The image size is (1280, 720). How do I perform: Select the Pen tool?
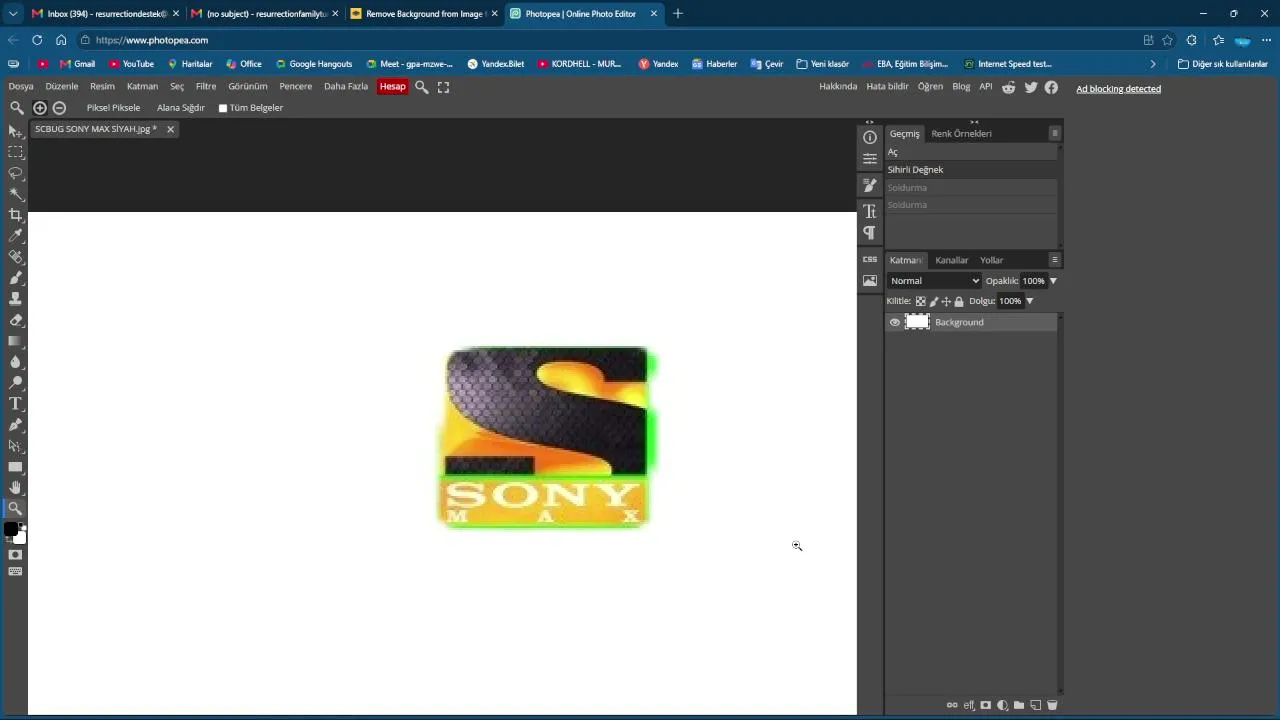click(x=15, y=425)
